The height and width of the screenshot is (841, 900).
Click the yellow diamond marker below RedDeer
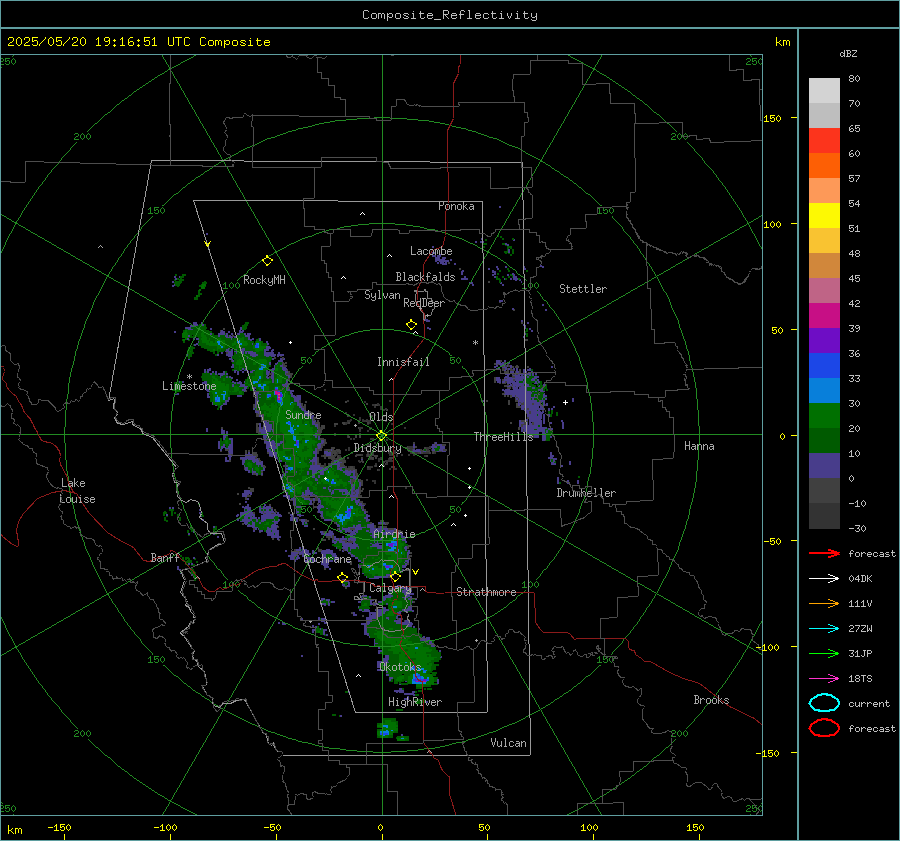point(411,325)
